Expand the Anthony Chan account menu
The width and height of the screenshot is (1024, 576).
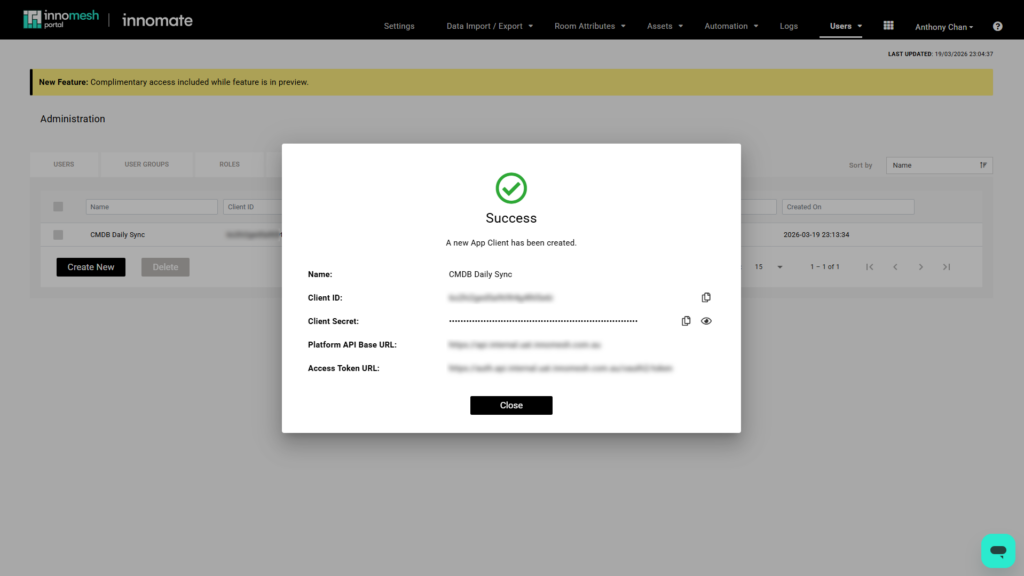pos(943,27)
